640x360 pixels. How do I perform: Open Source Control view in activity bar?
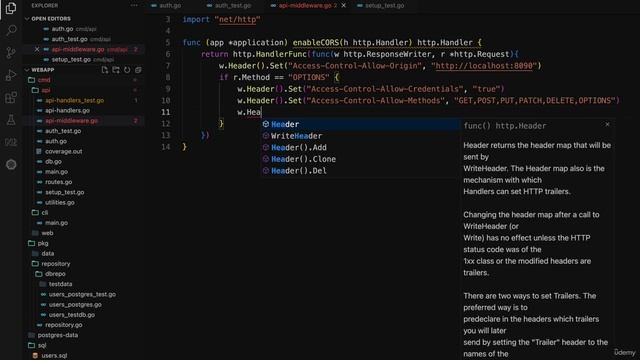[11, 53]
